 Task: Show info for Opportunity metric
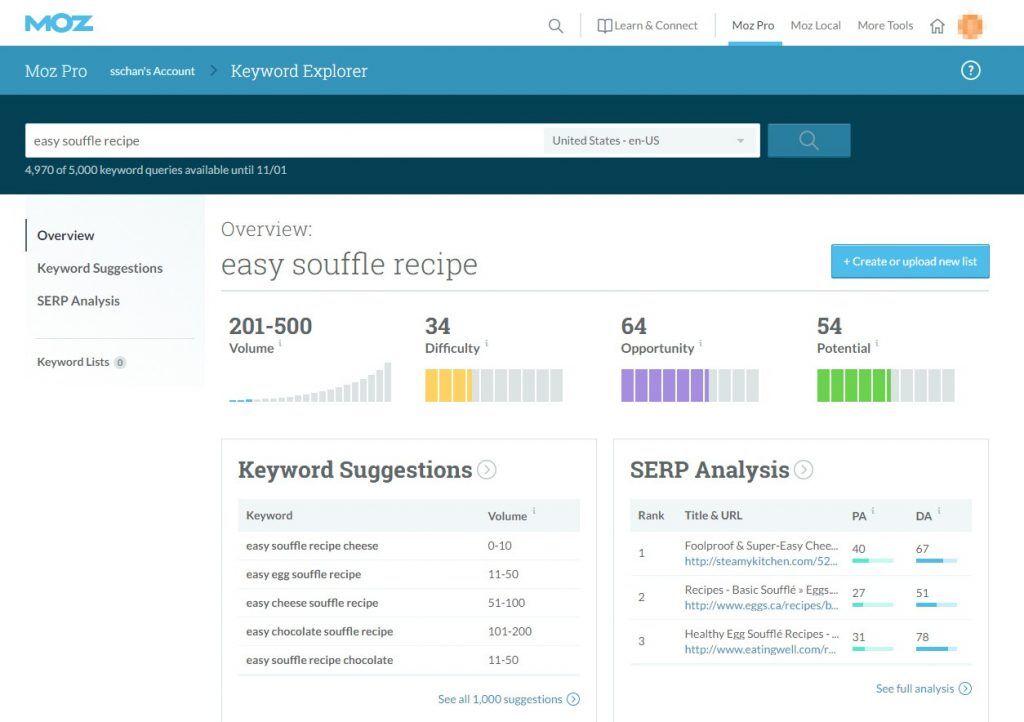701,343
